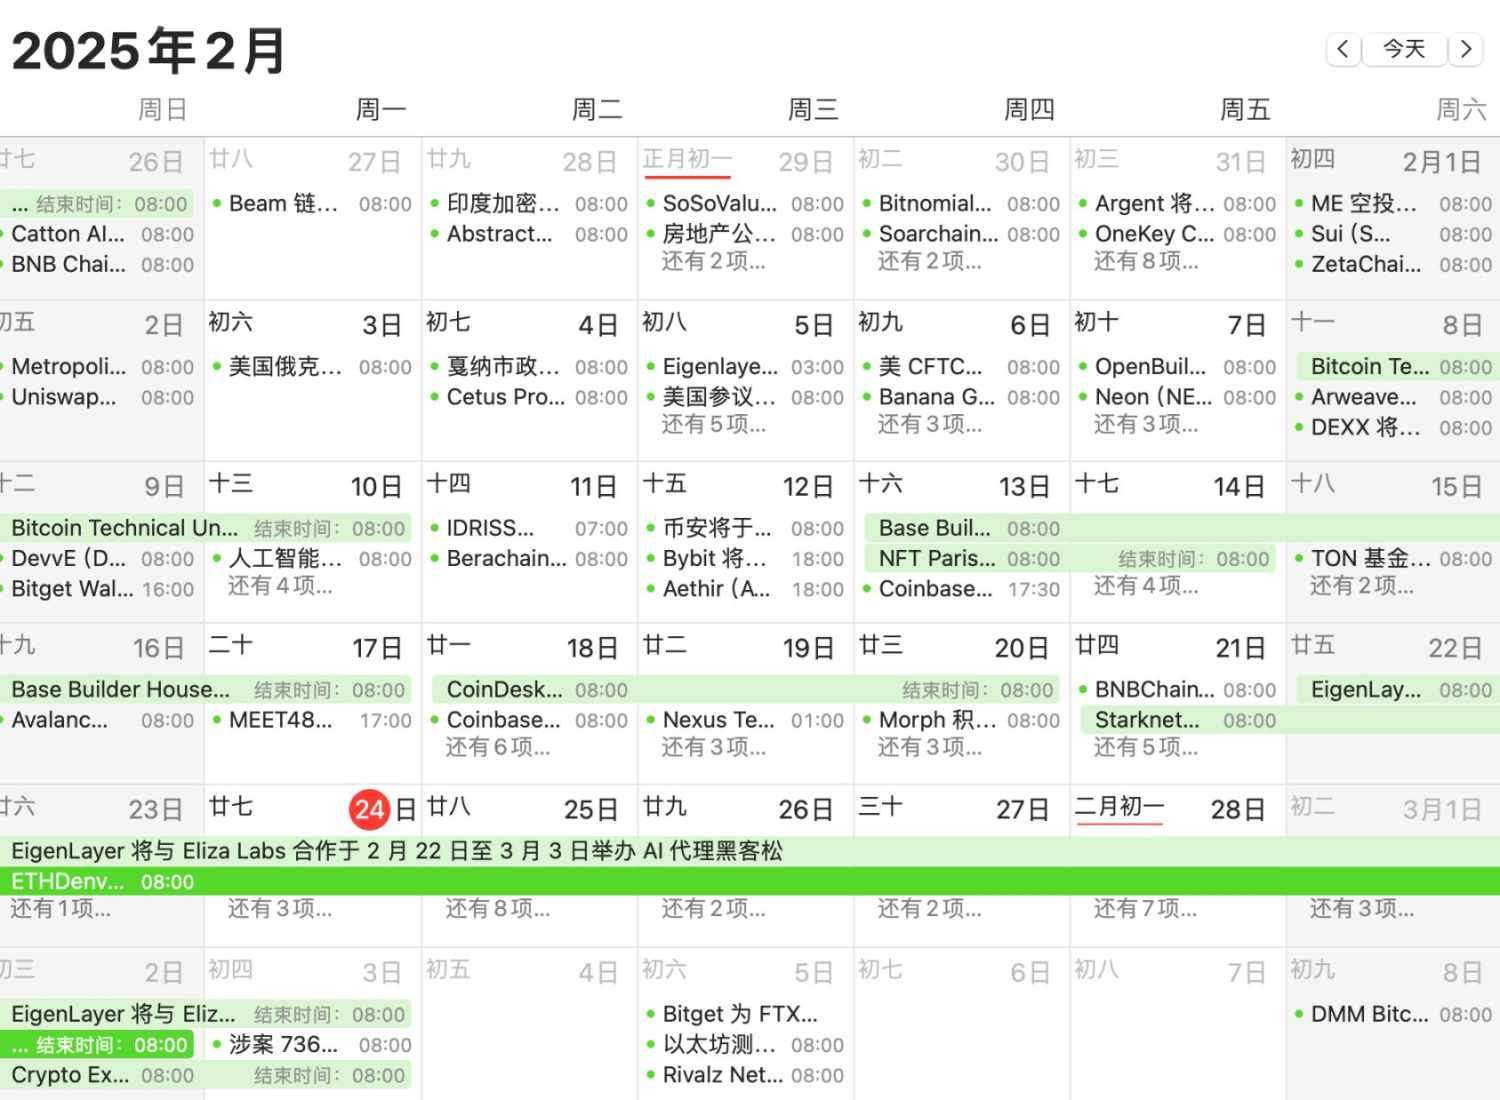Screen dimensions: 1500x1100
Task: Open Bitcoin Te... event on February 8
Action: [x=1369, y=367]
